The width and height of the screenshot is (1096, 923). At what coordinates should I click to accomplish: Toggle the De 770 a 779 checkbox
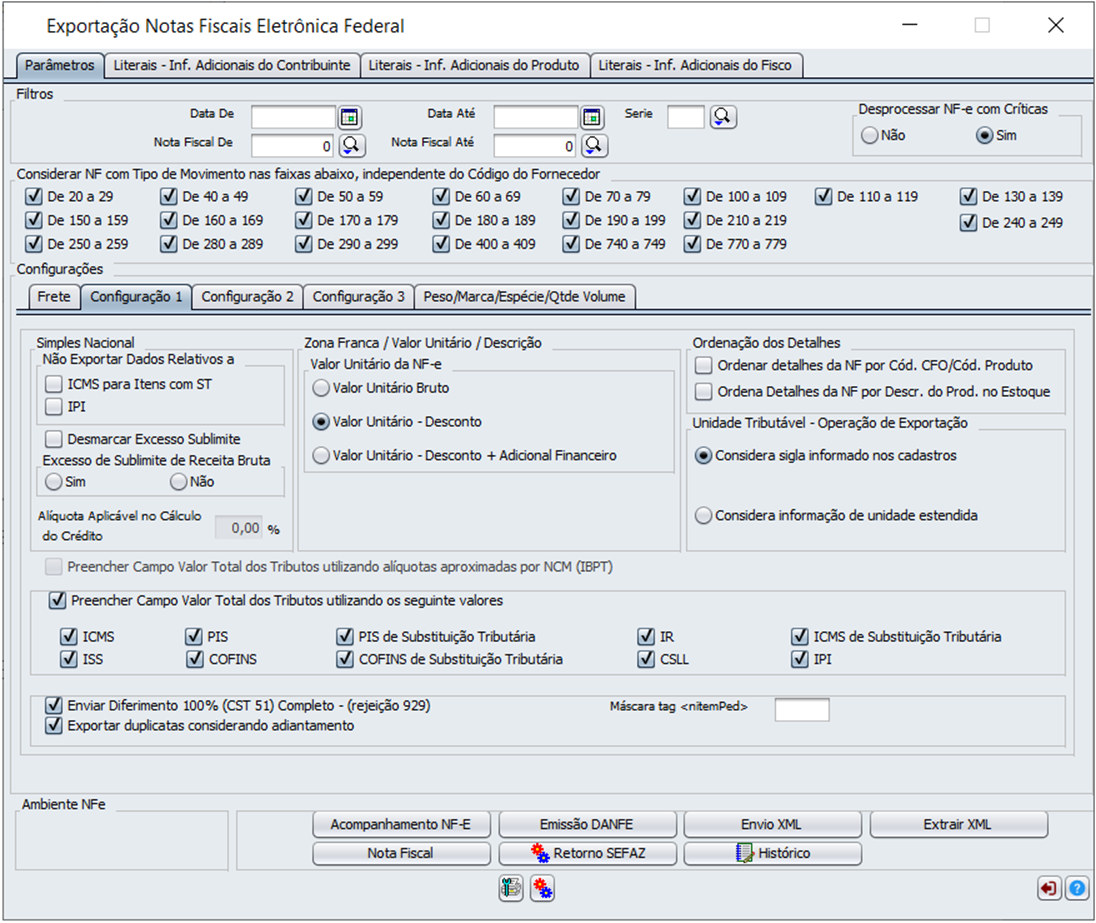[x=692, y=244]
